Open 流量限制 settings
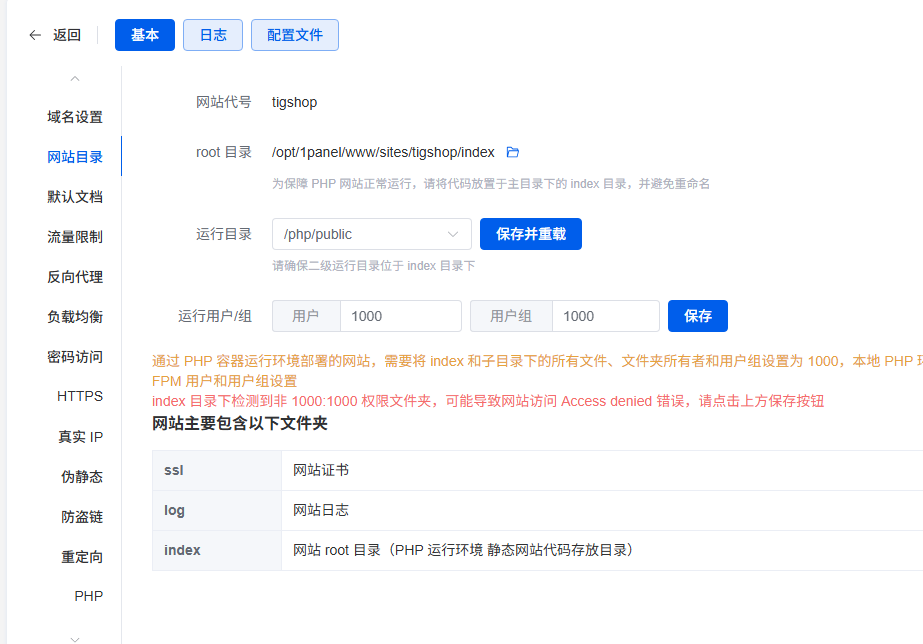 [x=75, y=237]
